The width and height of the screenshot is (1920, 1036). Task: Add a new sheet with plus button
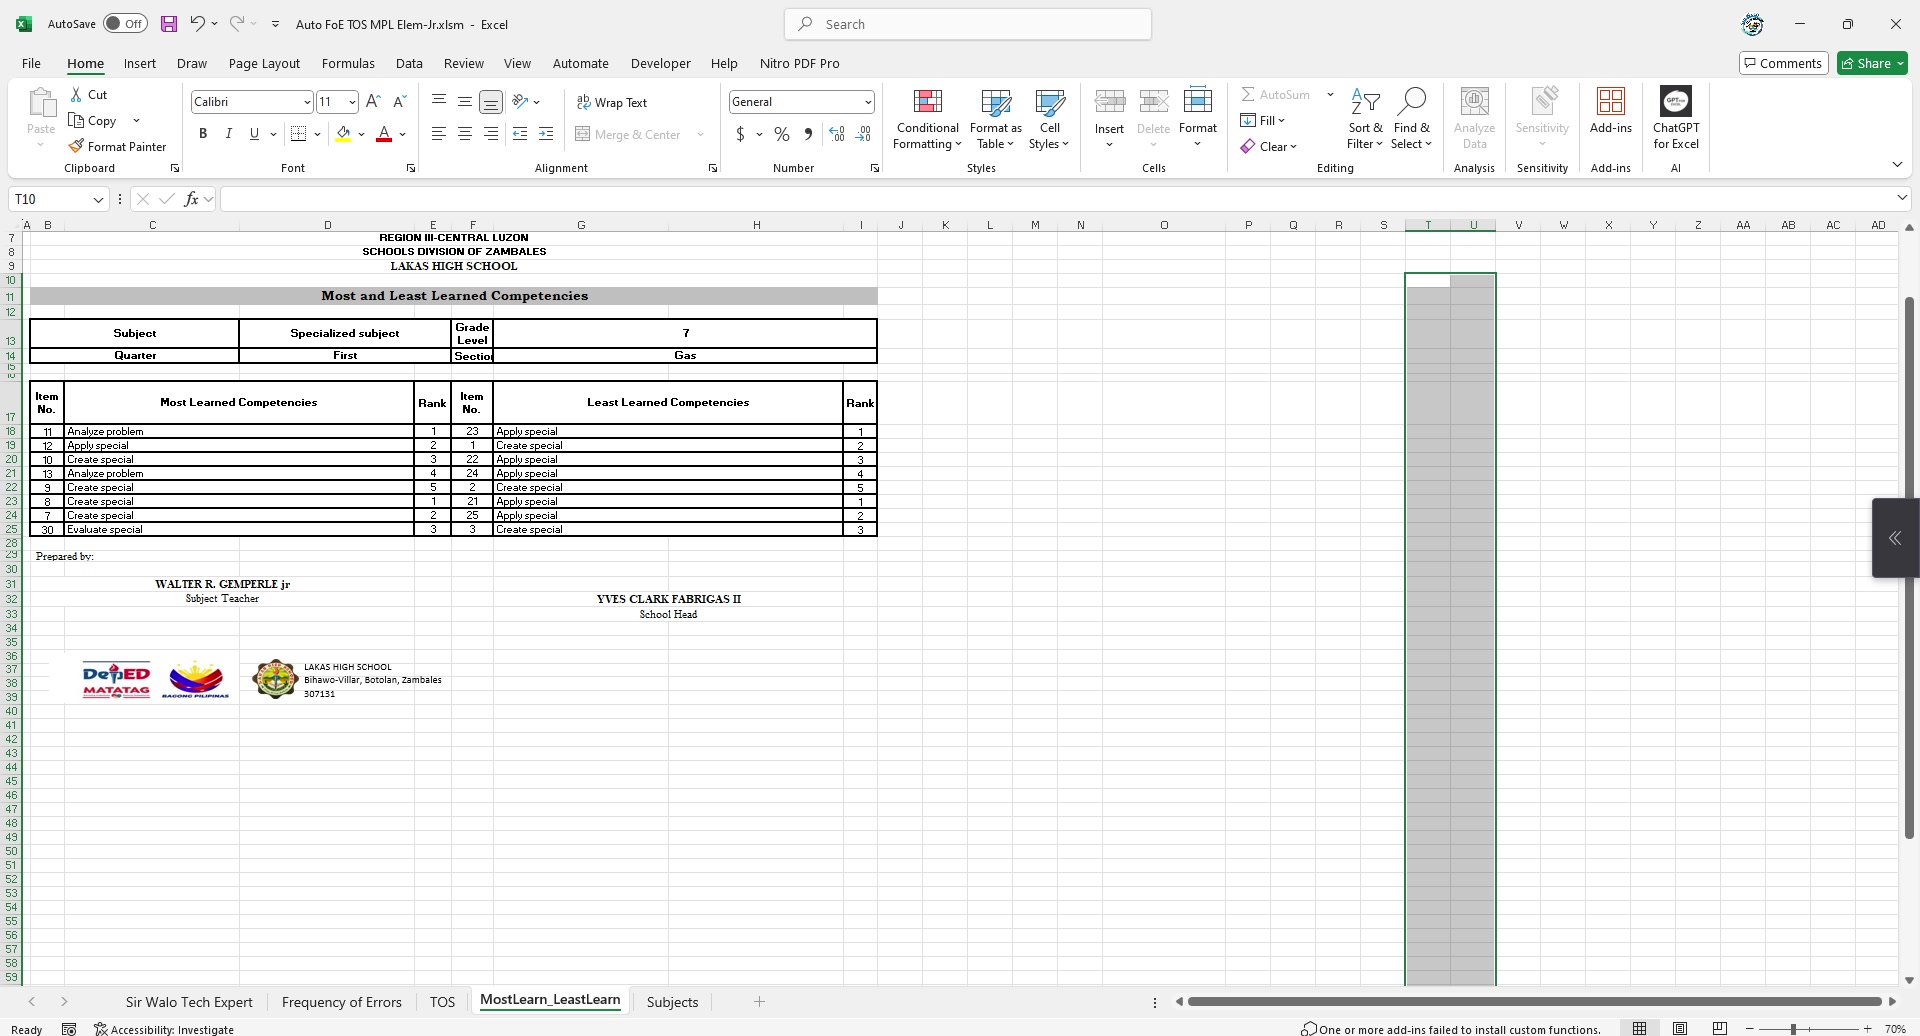(x=759, y=1002)
